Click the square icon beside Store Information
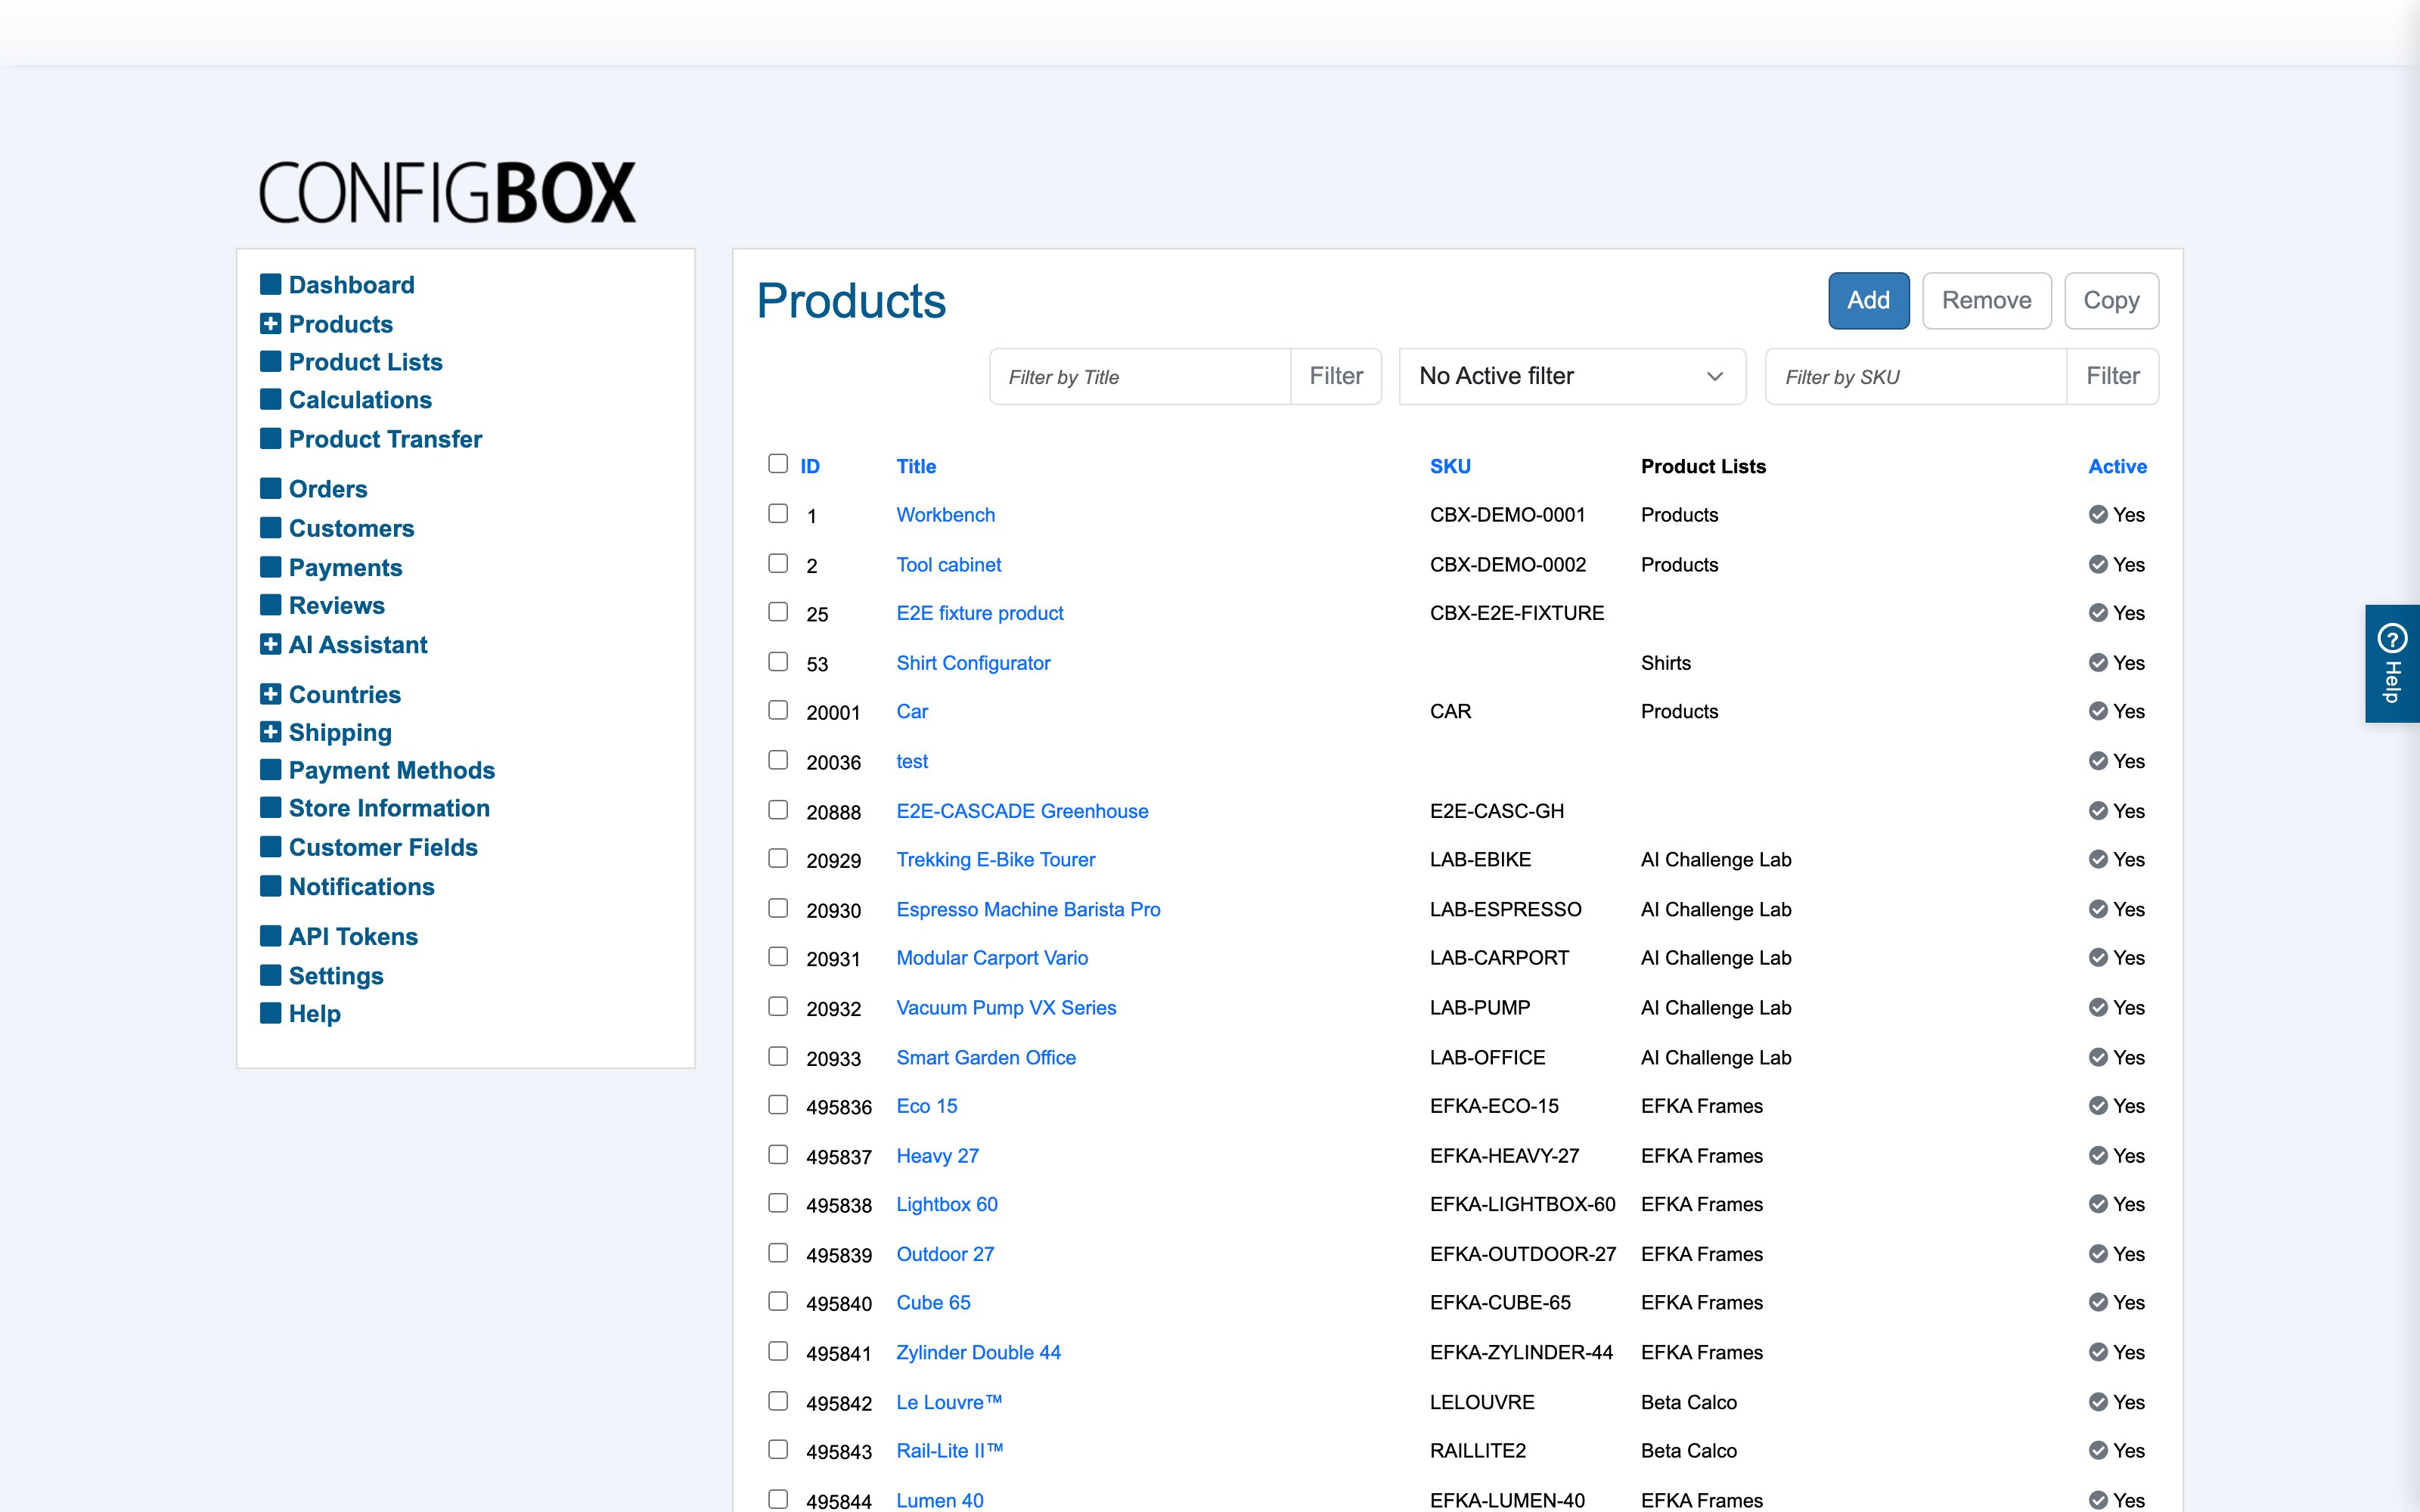This screenshot has width=2420, height=1512. [x=270, y=807]
